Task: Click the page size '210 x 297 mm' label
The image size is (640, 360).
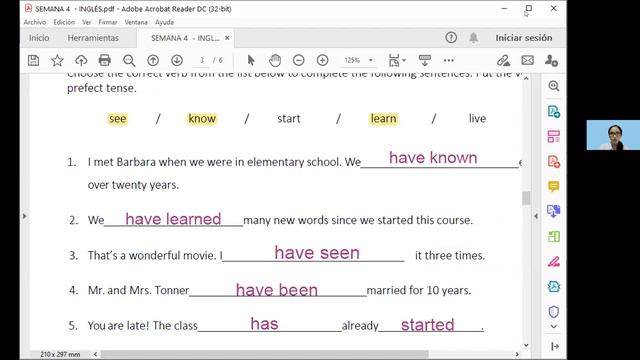Action: point(60,354)
